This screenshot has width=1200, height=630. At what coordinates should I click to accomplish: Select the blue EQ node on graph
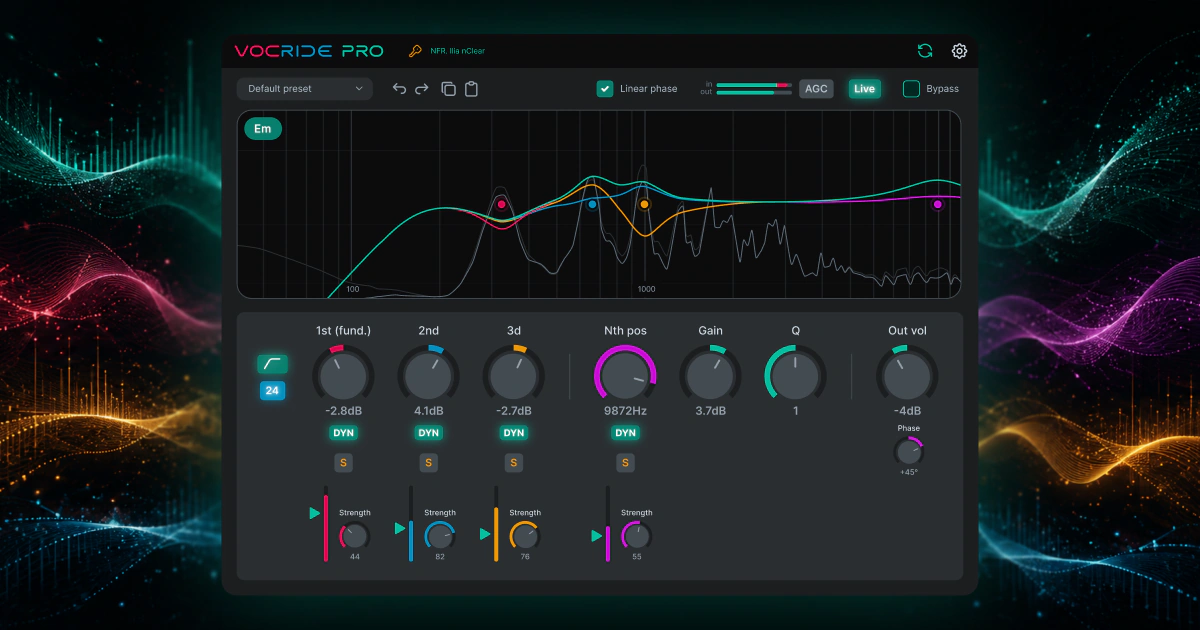592,204
